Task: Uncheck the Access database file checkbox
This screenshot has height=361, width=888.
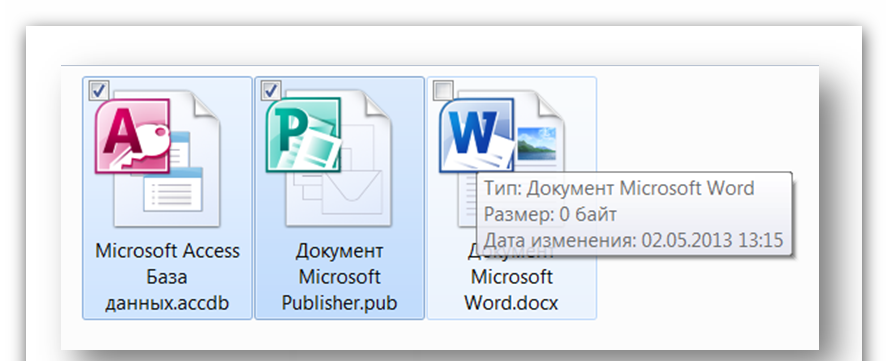Action: pos(100,90)
